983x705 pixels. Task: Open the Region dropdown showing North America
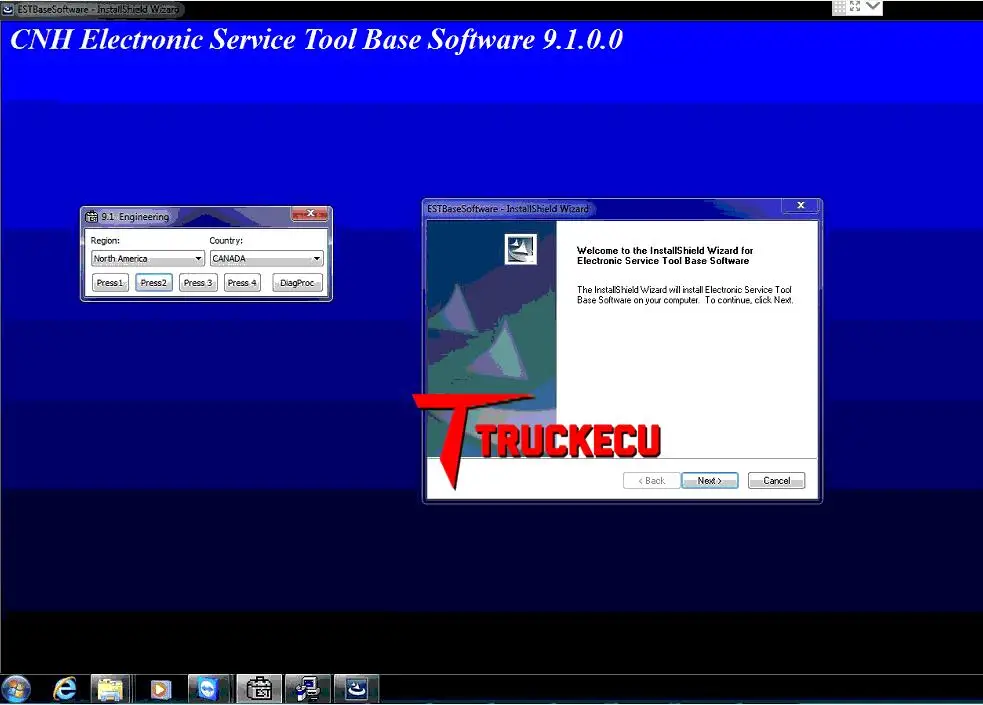tap(147, 258)
